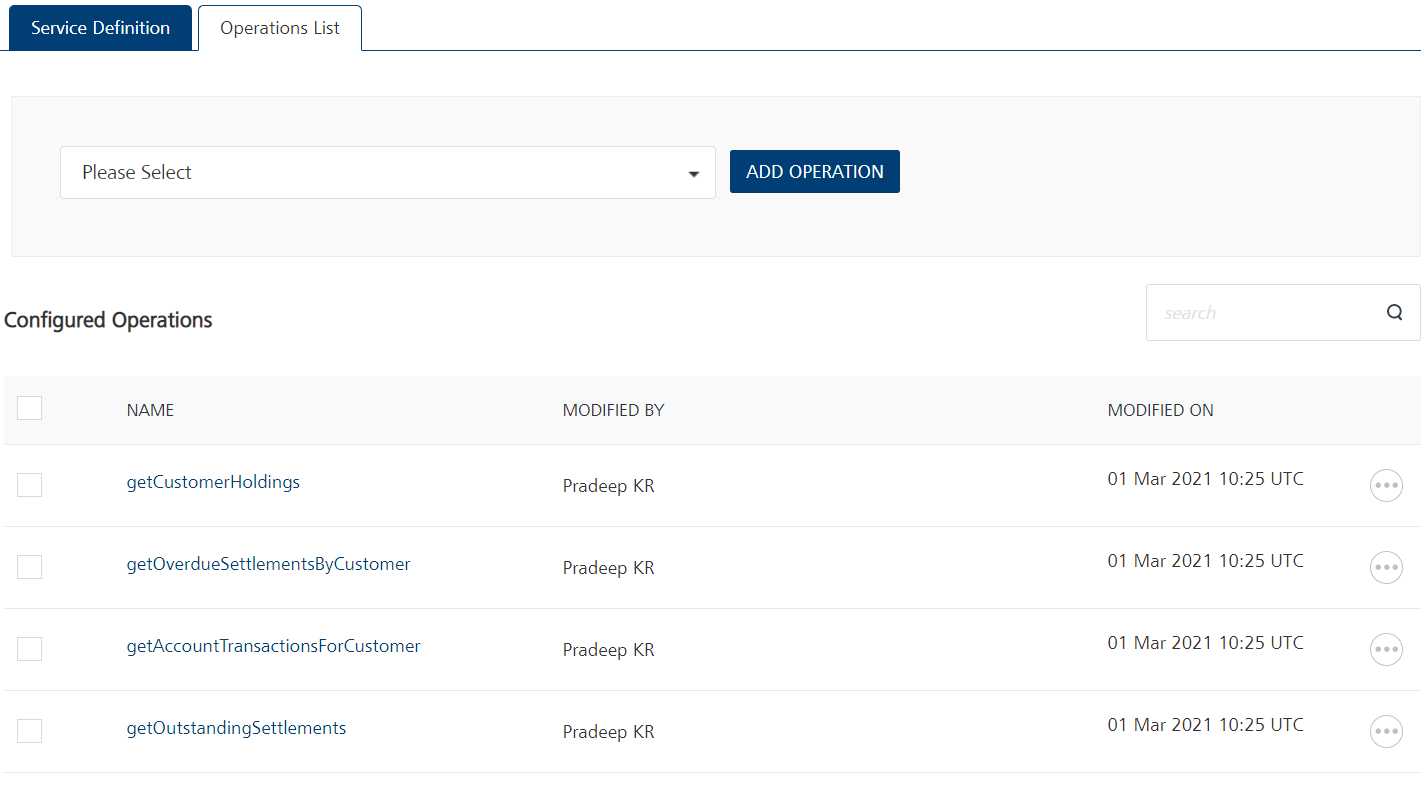The image size is (1422, 791).
Task: Open options menu for getAccountTransactionsForCustomer row
Action: click(1385, 649)
